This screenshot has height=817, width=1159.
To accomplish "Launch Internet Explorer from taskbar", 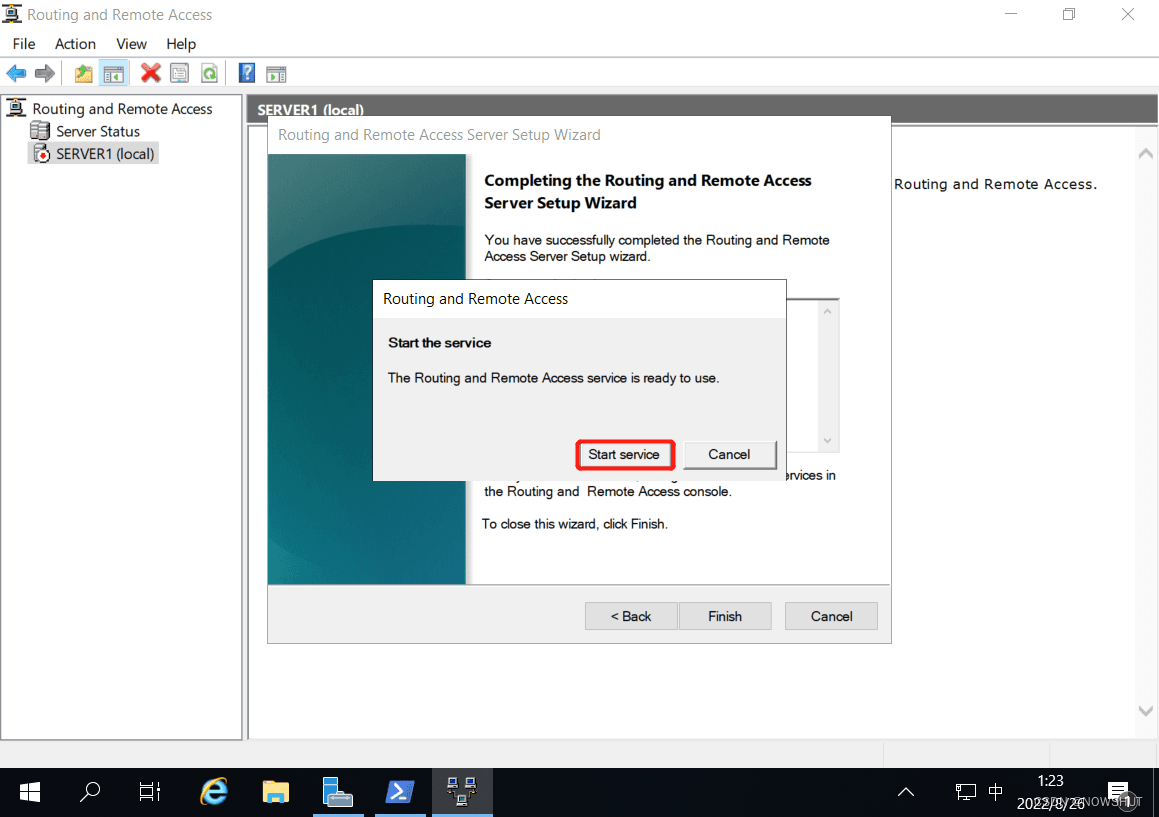I will (214, 792).
